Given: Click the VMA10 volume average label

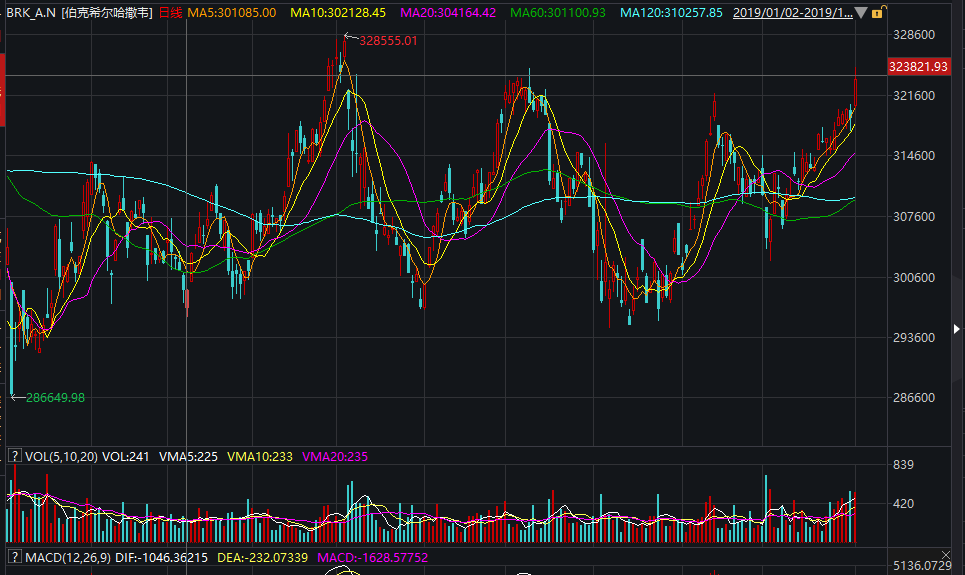Looking at the screenshot, I should [x=260, y=456].
